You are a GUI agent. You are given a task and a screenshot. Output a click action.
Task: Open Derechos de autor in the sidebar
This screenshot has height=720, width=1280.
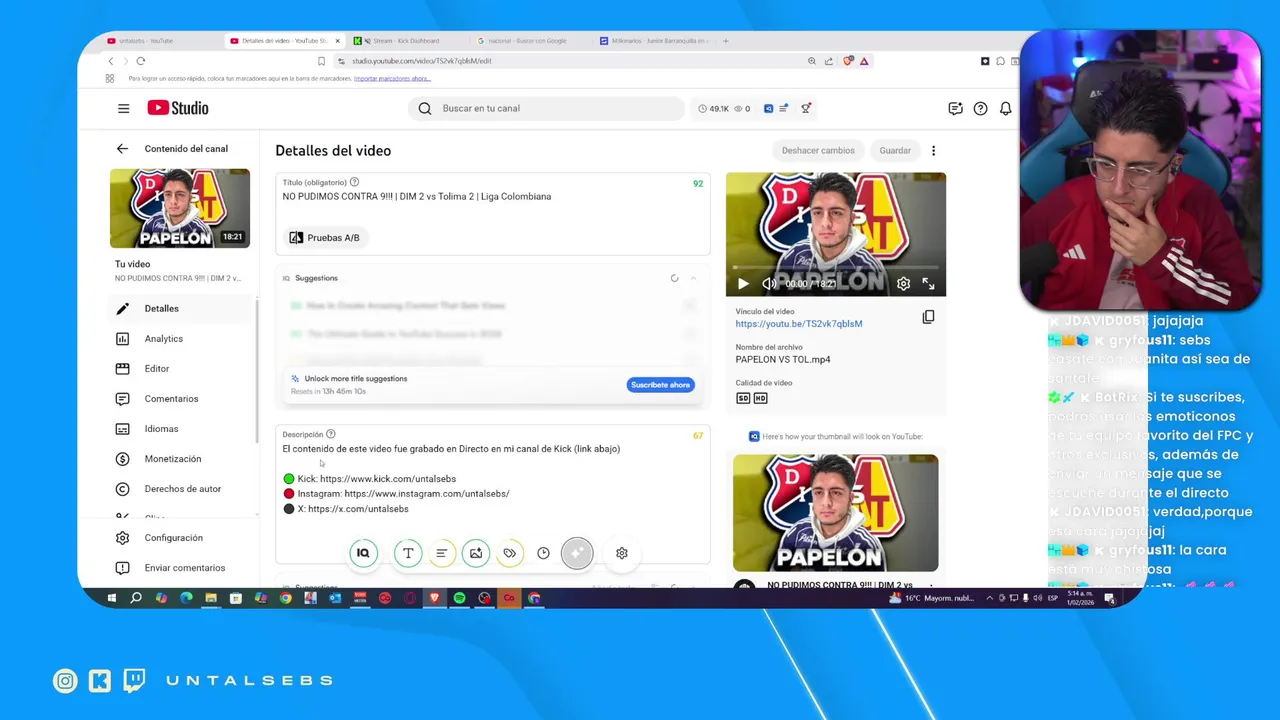point(182,488)
